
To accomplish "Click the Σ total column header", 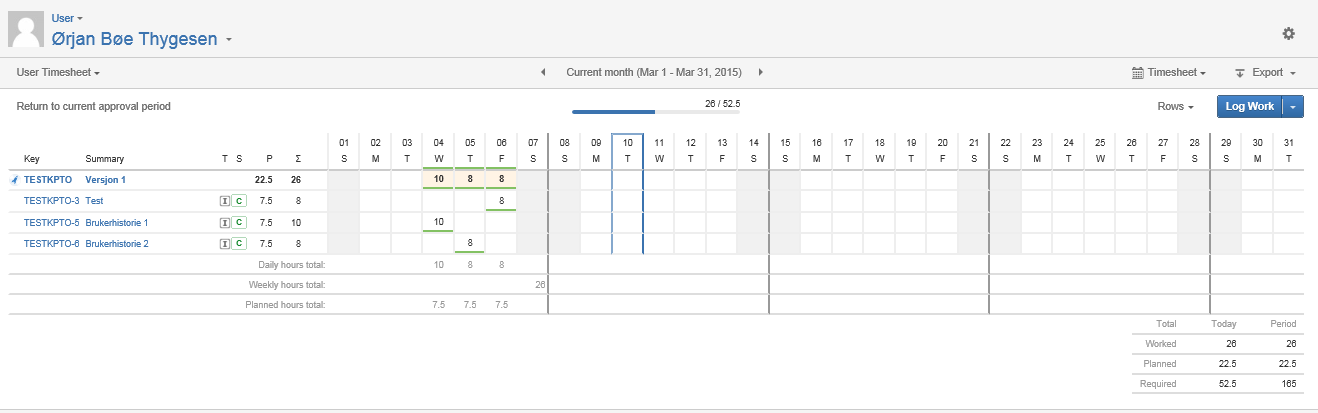I will (x=298, y=159).
